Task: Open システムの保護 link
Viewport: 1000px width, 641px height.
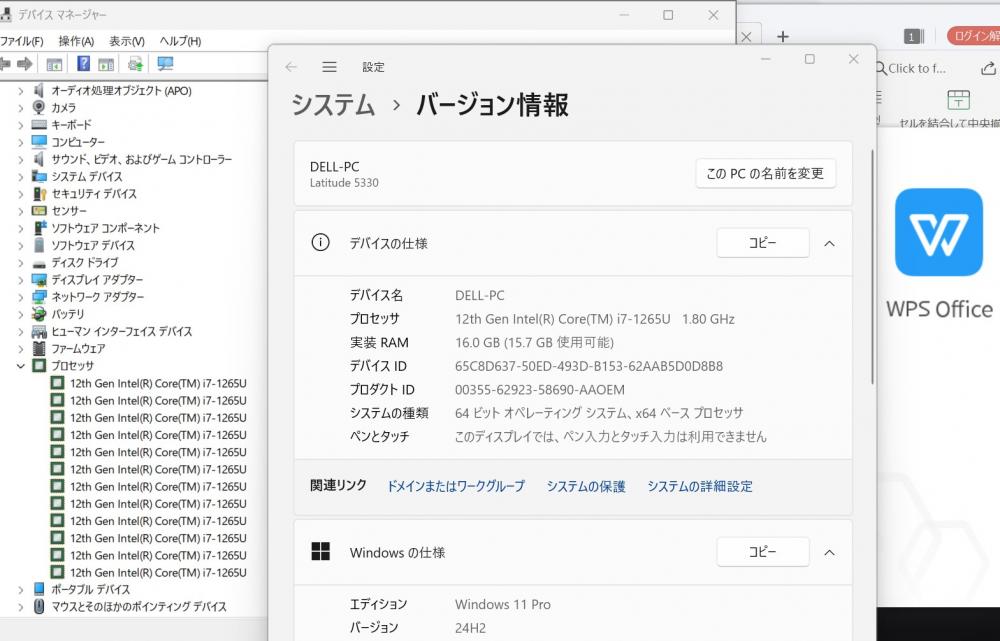Action: tap(585, 486)
